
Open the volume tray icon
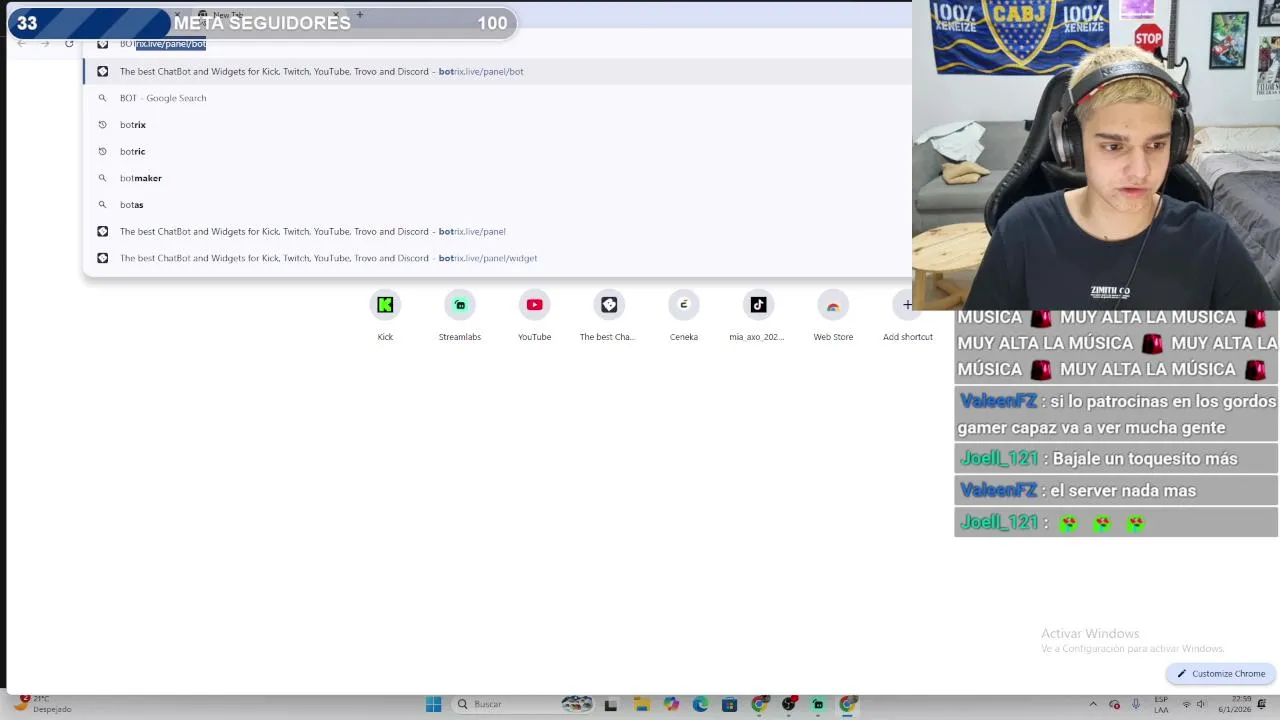pos(1201,704)
